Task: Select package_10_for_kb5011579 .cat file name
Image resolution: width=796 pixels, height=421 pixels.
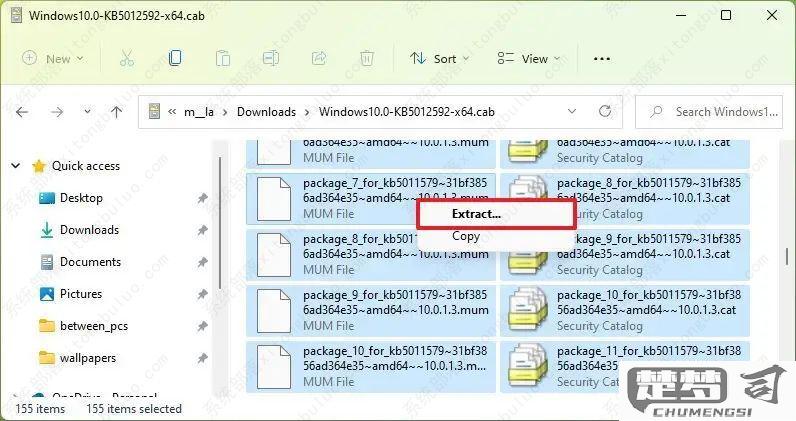Action: (x=649, y=302)
